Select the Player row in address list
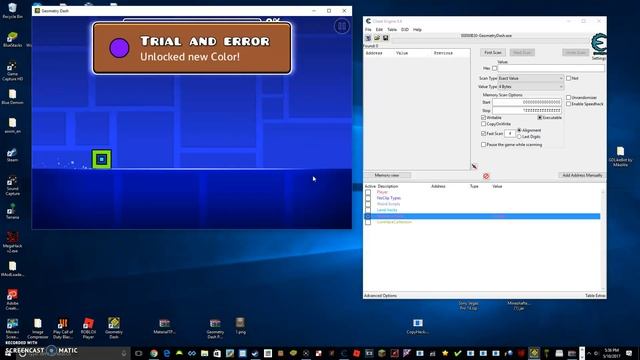The width and height of the screenshot is (640, 360). point(482,192)
